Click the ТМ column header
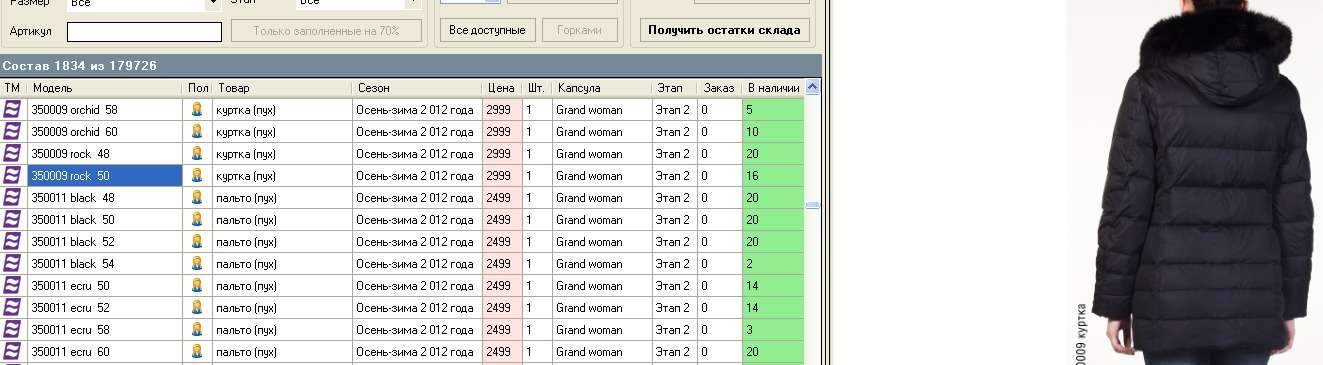The width and height of the screenshot is (1323, 365). point(12,88)
